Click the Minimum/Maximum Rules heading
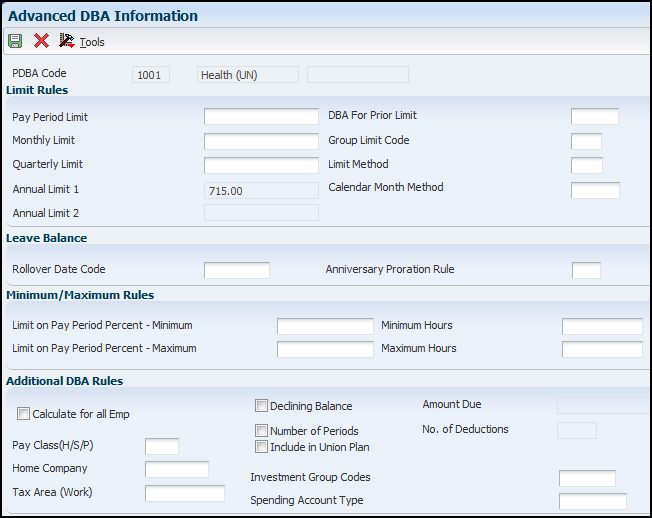The width and height of the screenshot is (652, 518). [x=80, y=295]
